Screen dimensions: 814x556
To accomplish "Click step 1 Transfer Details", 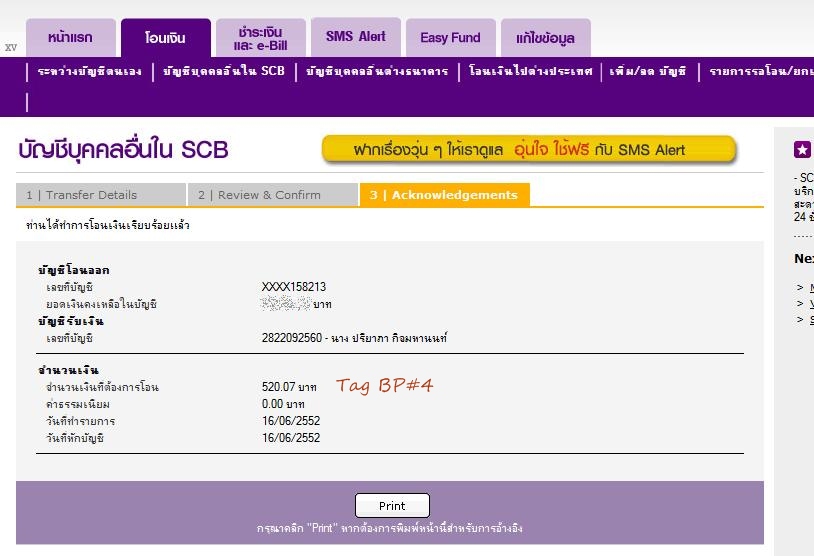I will [101, 195].
